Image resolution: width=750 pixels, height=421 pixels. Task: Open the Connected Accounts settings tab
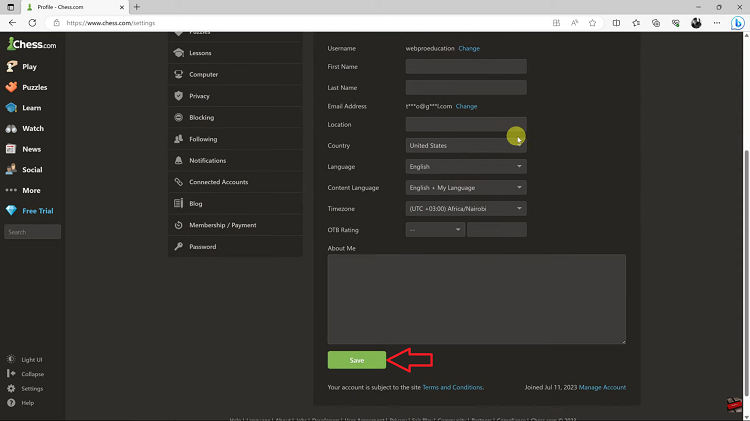pyautogui.click(x=235, y=182)
